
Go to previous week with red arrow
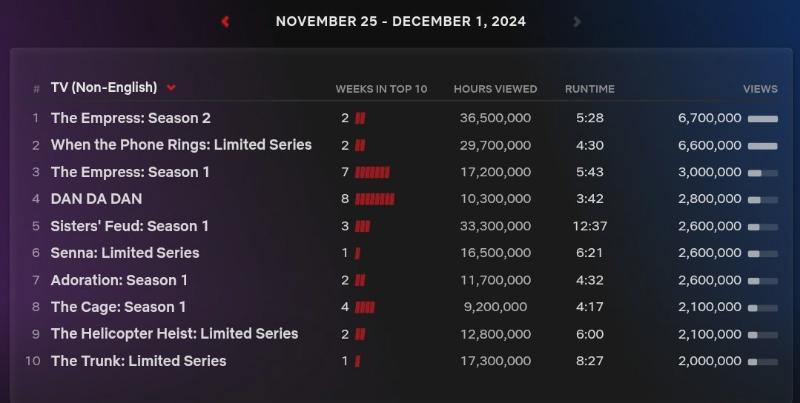coord(225,21)
